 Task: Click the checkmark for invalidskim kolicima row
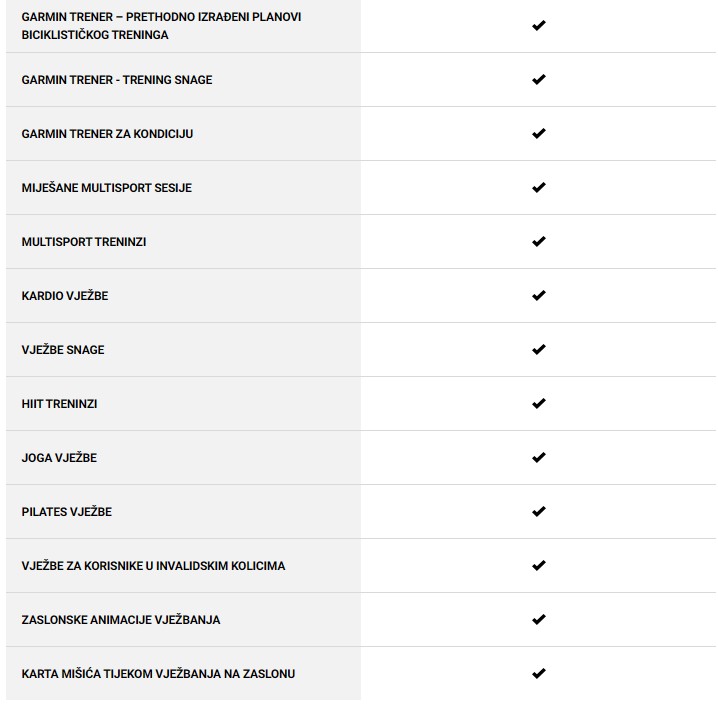[x=538, y=566]
